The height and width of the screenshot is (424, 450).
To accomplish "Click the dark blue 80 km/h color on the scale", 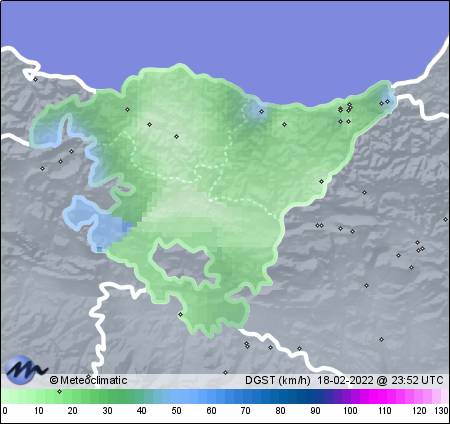I will coord(280,396).
